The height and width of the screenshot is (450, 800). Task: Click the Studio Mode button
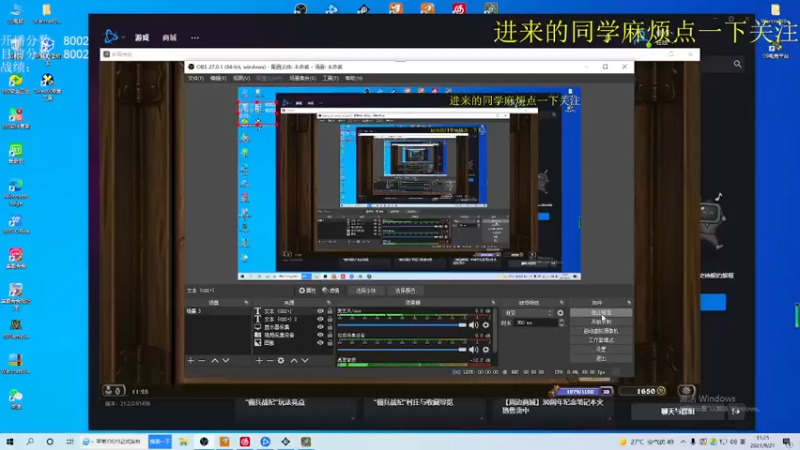[601, 340]
